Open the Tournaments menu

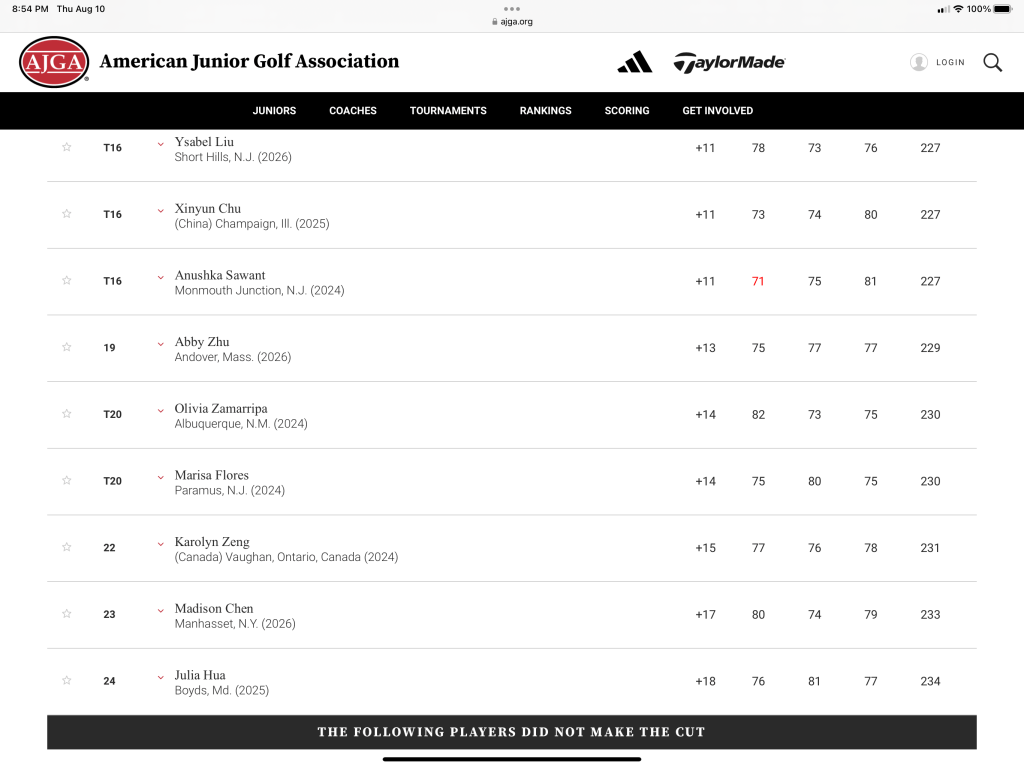pyautogui.click(x=448, y=111)
